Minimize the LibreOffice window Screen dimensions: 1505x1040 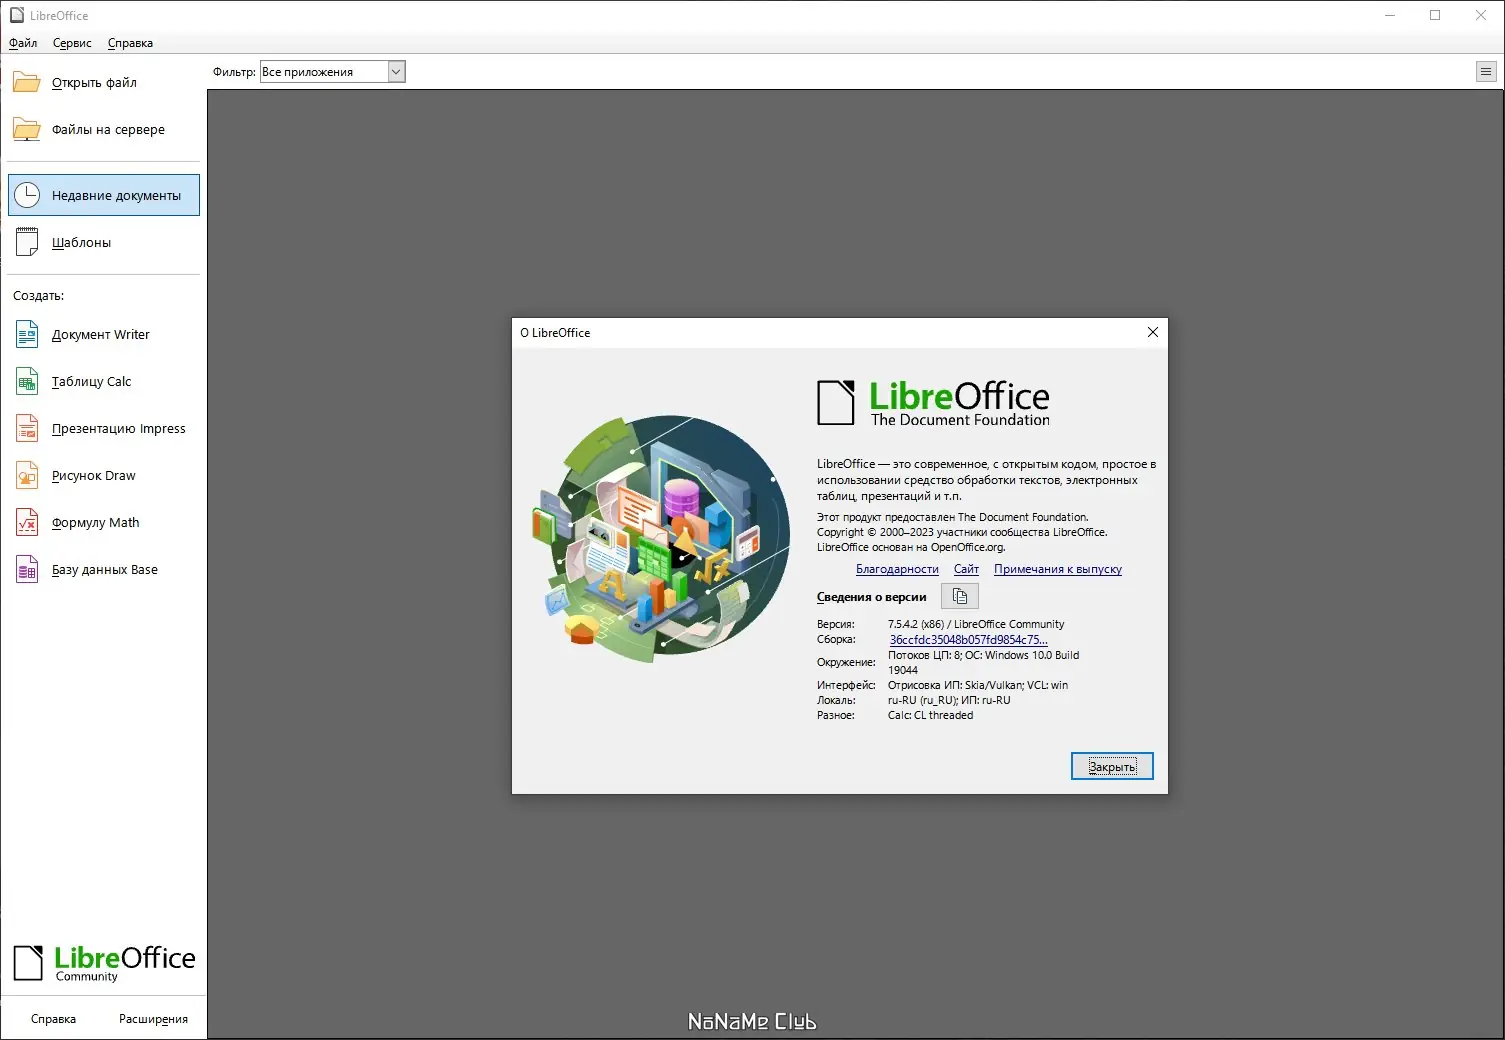(x=1390, y=15)
